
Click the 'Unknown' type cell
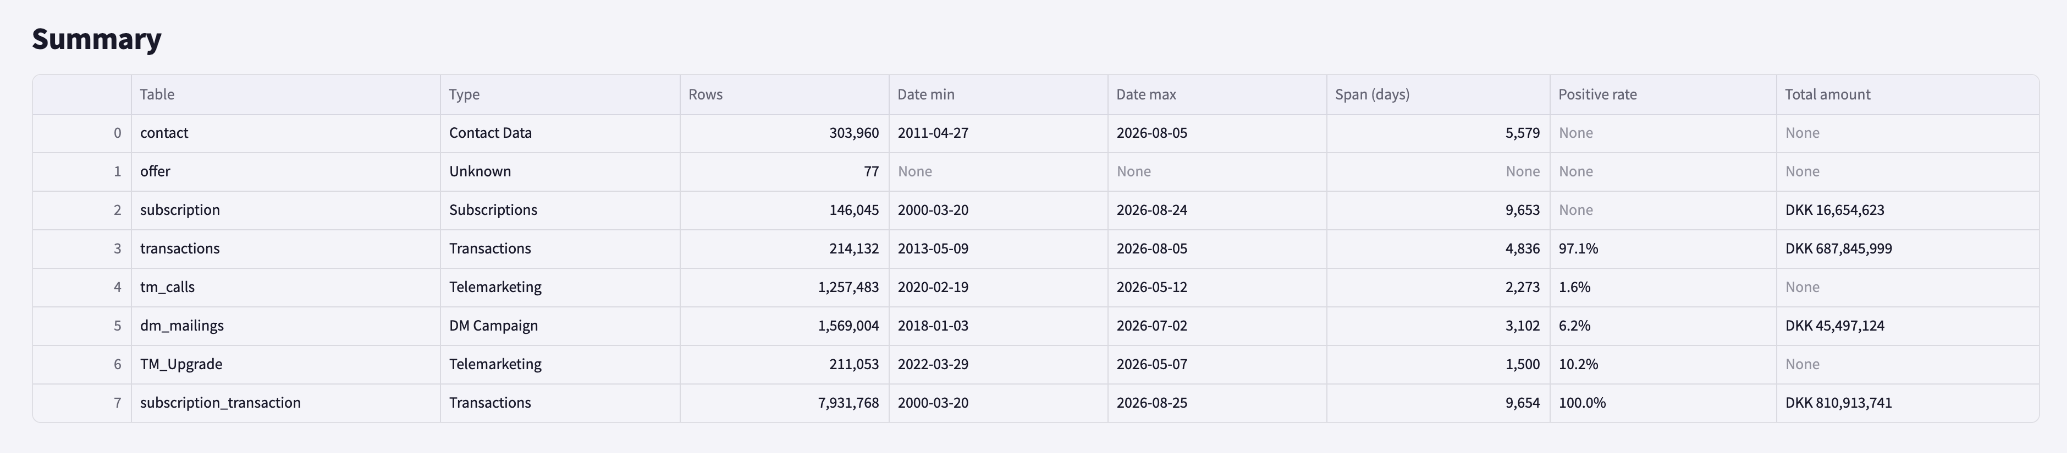click(560, 171)
